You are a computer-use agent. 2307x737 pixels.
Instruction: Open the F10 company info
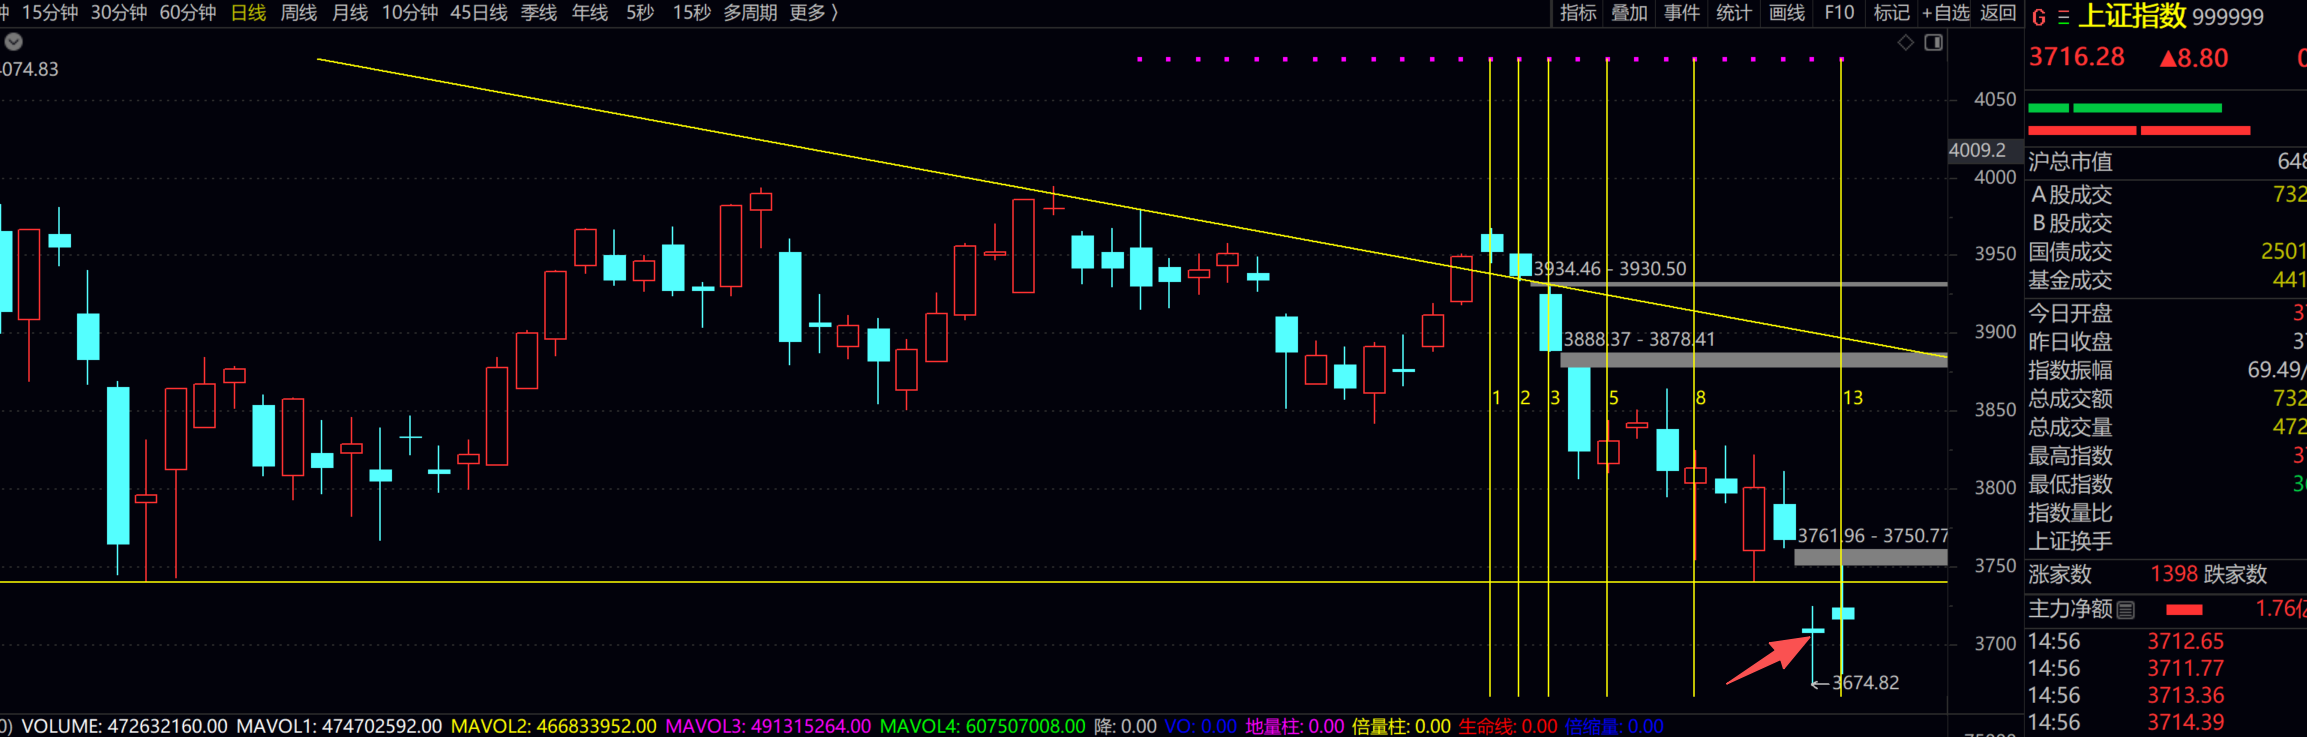click(1839, 13)
